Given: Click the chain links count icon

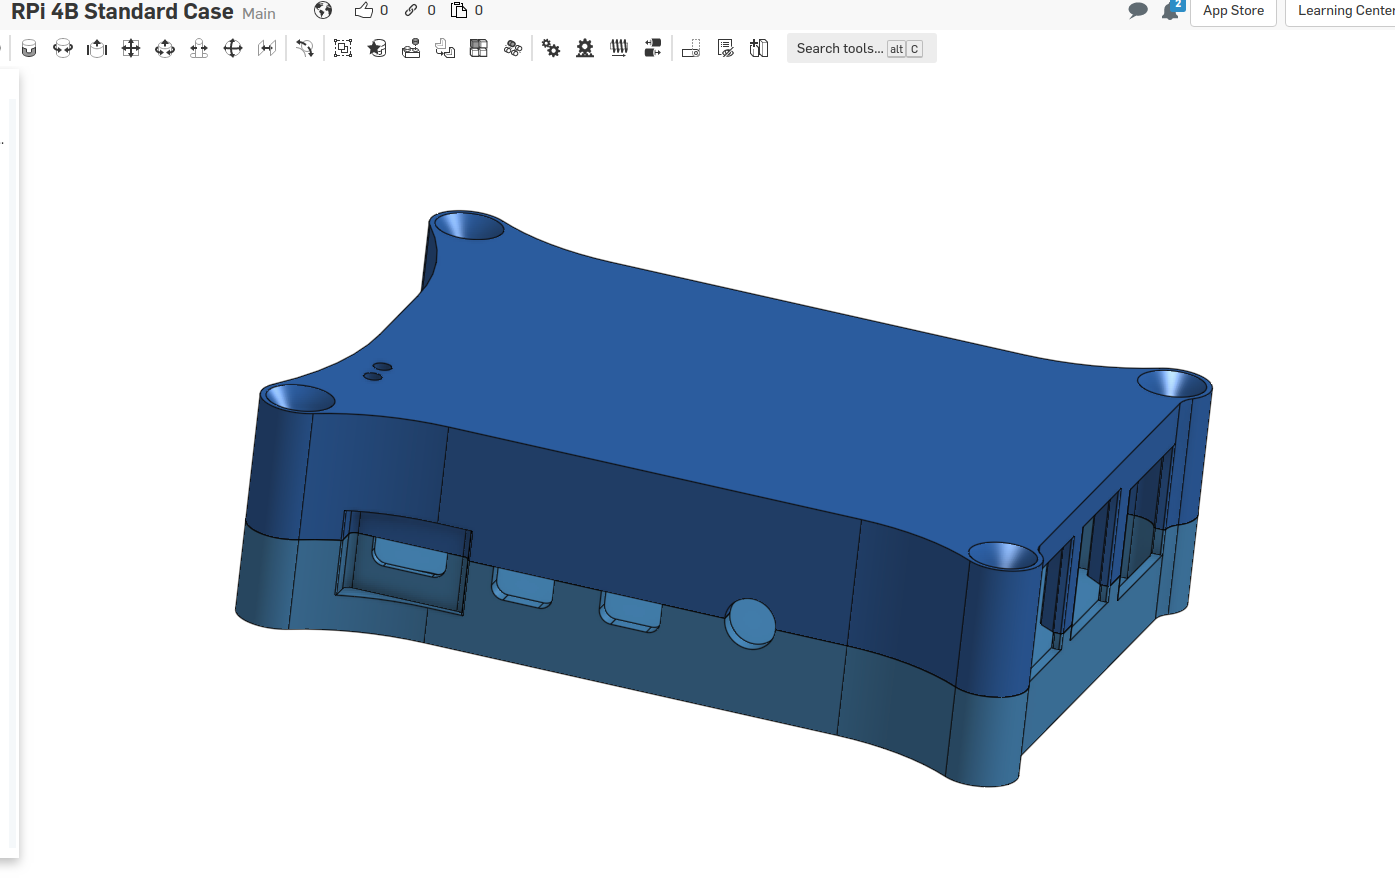Looking at the screenshot, I should [411, 10].
